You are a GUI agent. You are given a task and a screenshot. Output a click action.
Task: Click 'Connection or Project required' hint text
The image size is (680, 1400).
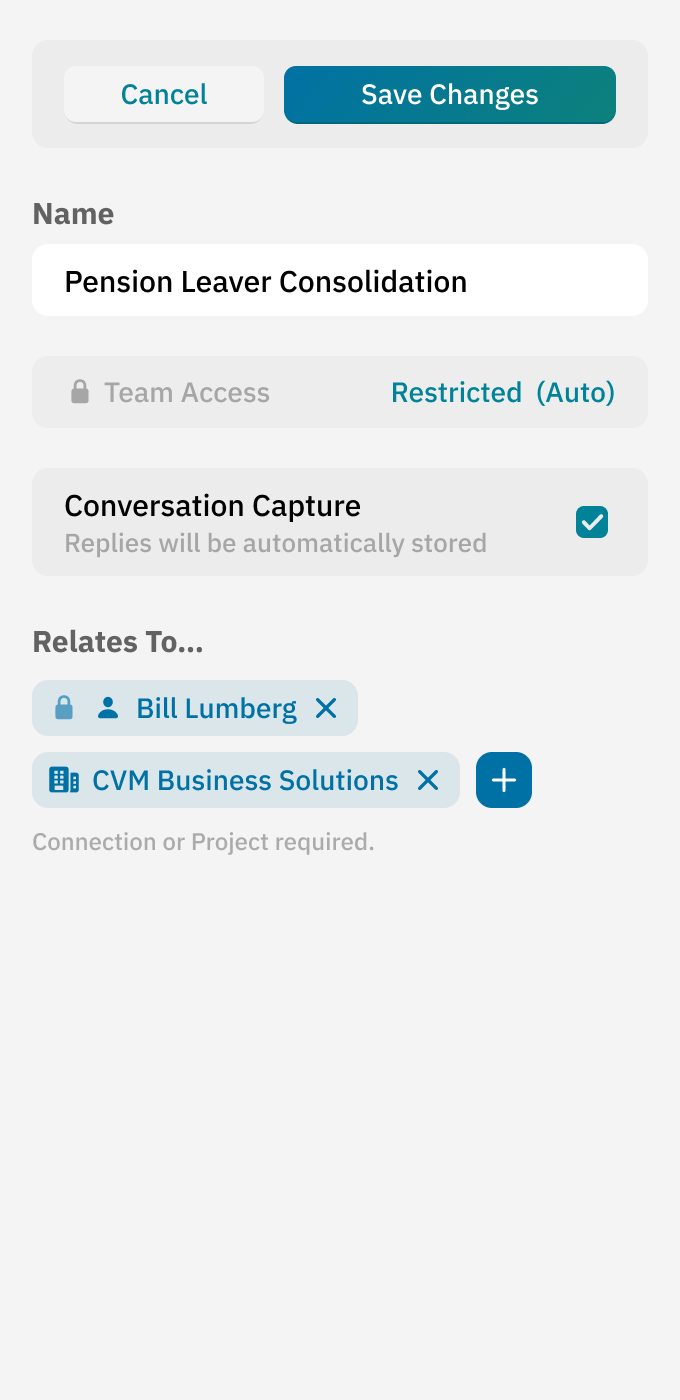(x=203, y=842)
